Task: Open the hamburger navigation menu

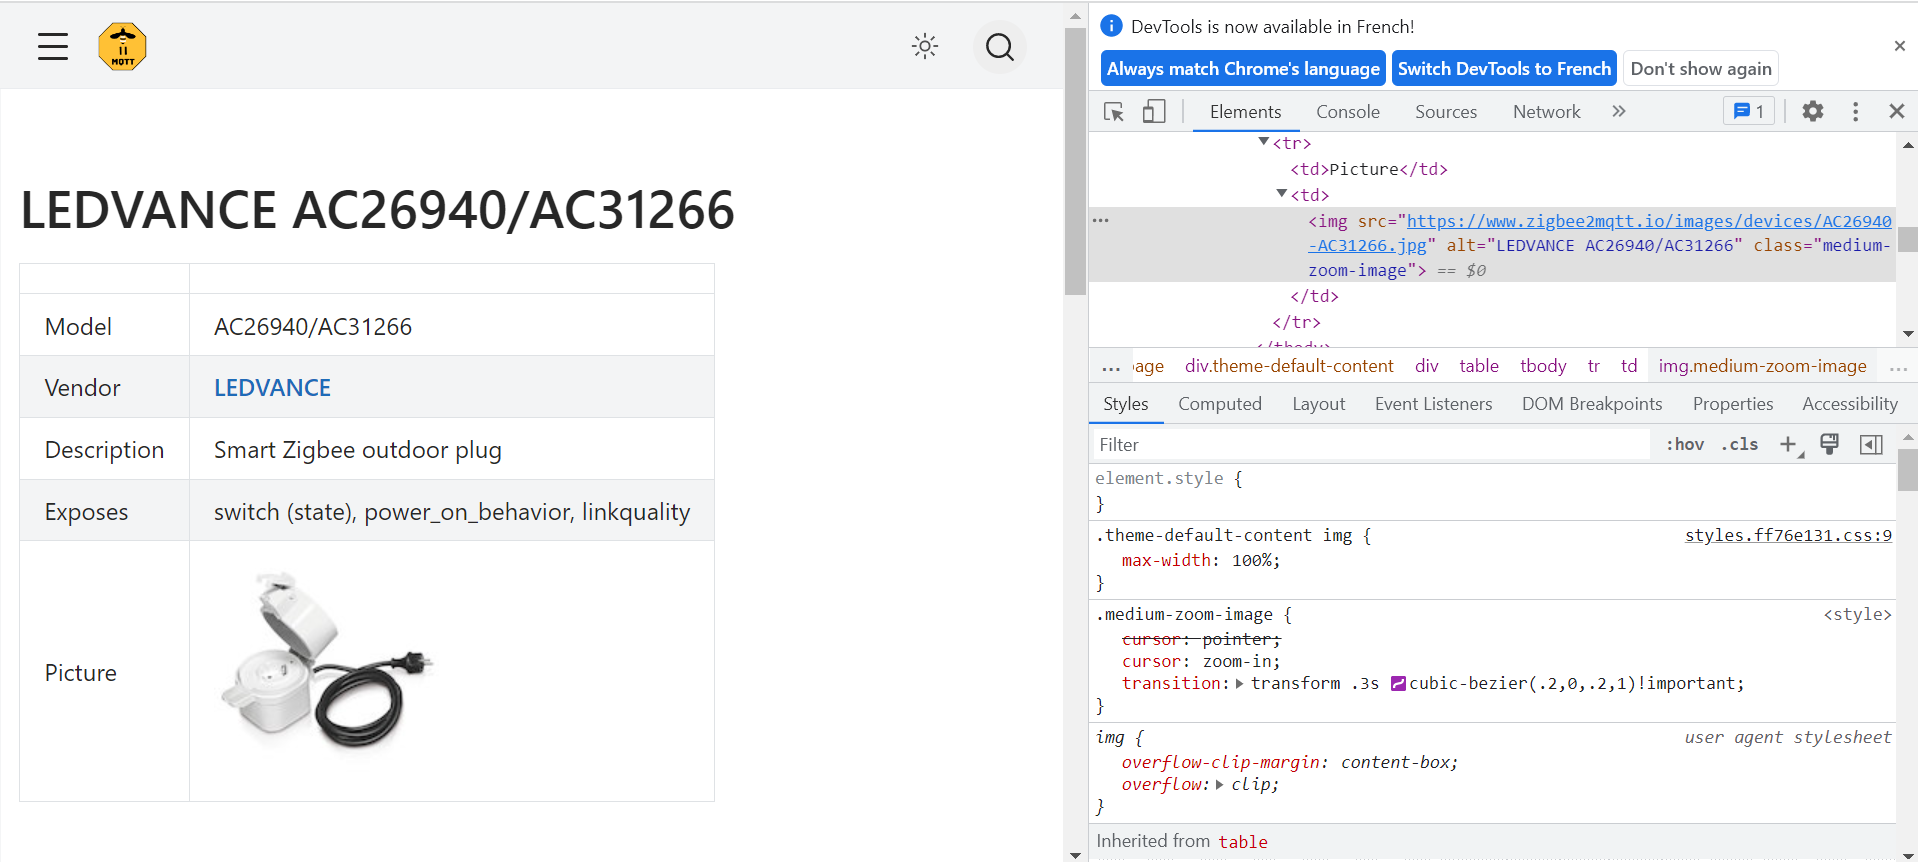Action: click(53, 47)
